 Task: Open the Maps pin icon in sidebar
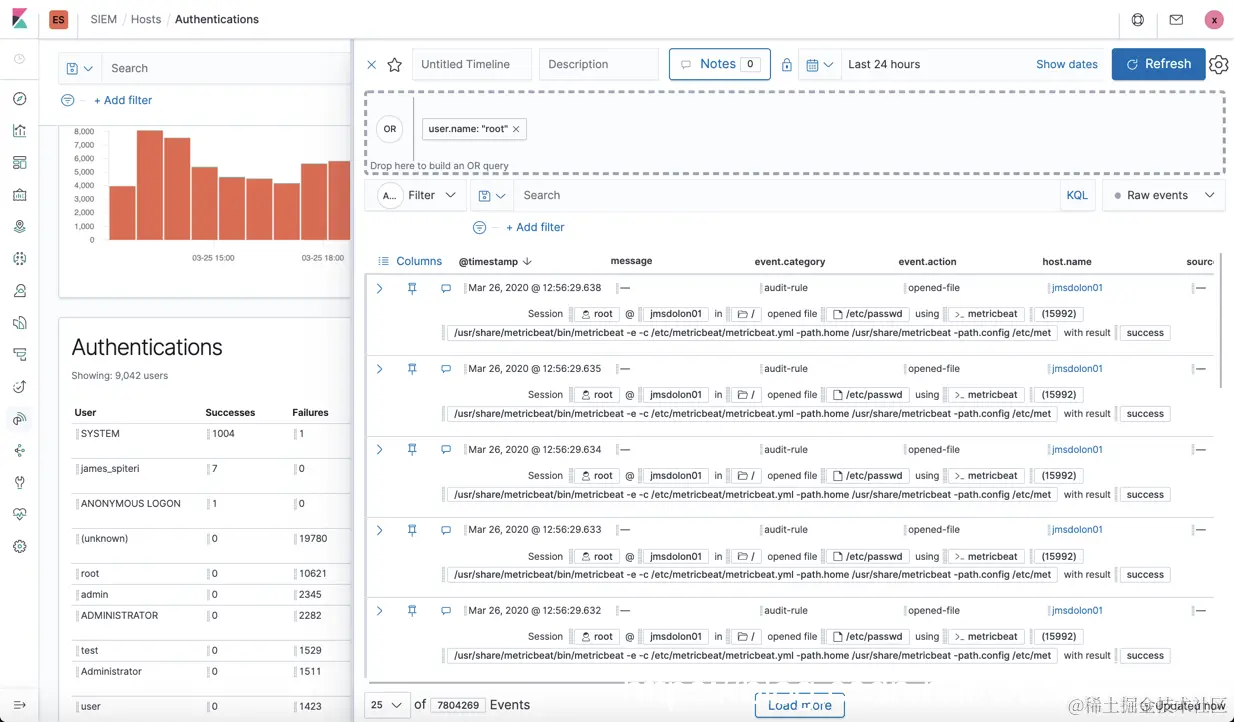(20, 227)
